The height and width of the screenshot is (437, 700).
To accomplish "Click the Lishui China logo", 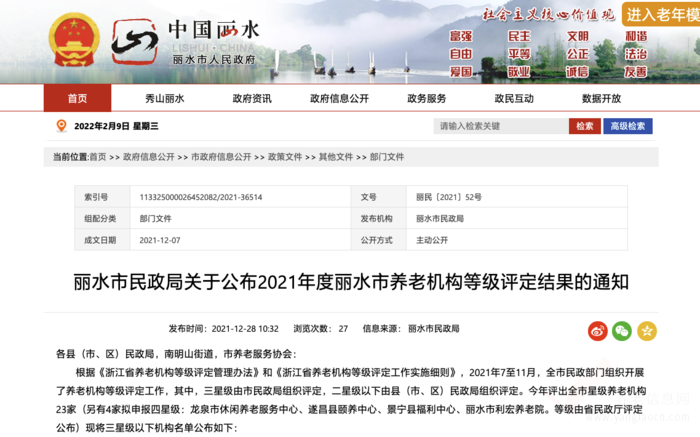I will [x=186, y=42].
